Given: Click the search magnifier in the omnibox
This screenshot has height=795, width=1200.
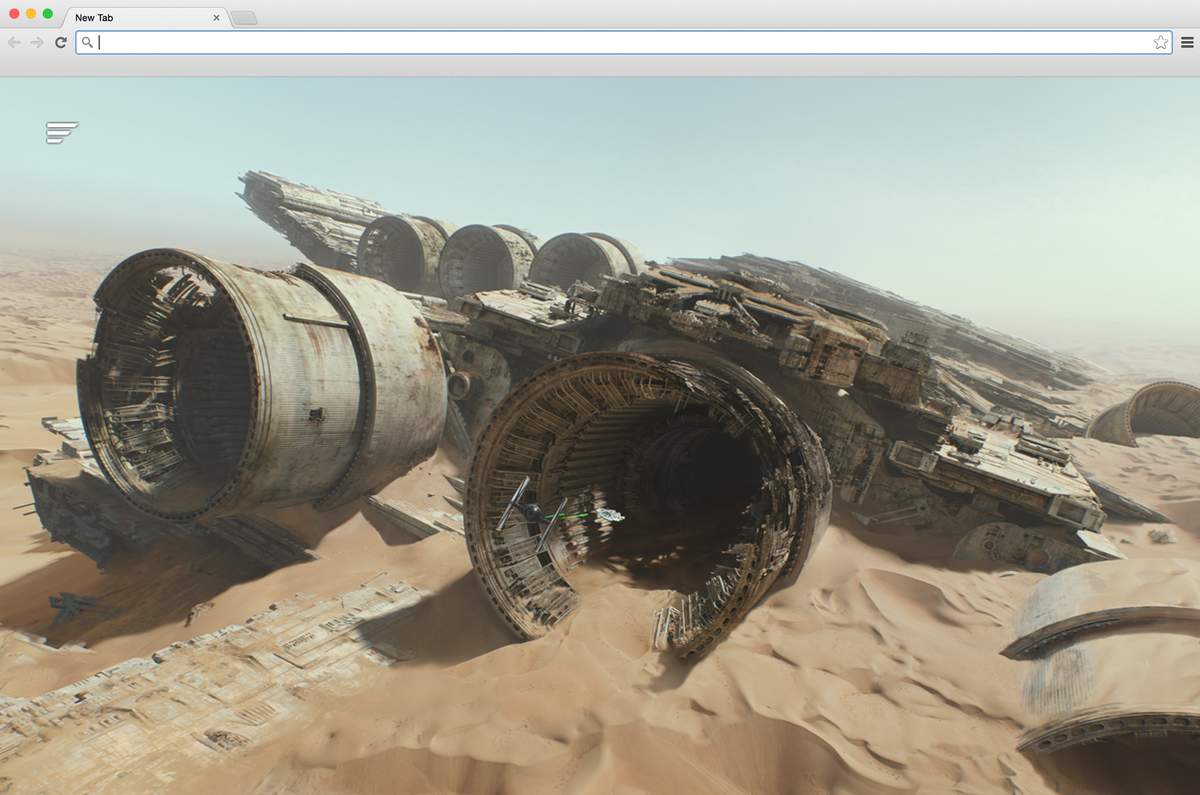Looking at the screenshot, I should coord(88,42).
